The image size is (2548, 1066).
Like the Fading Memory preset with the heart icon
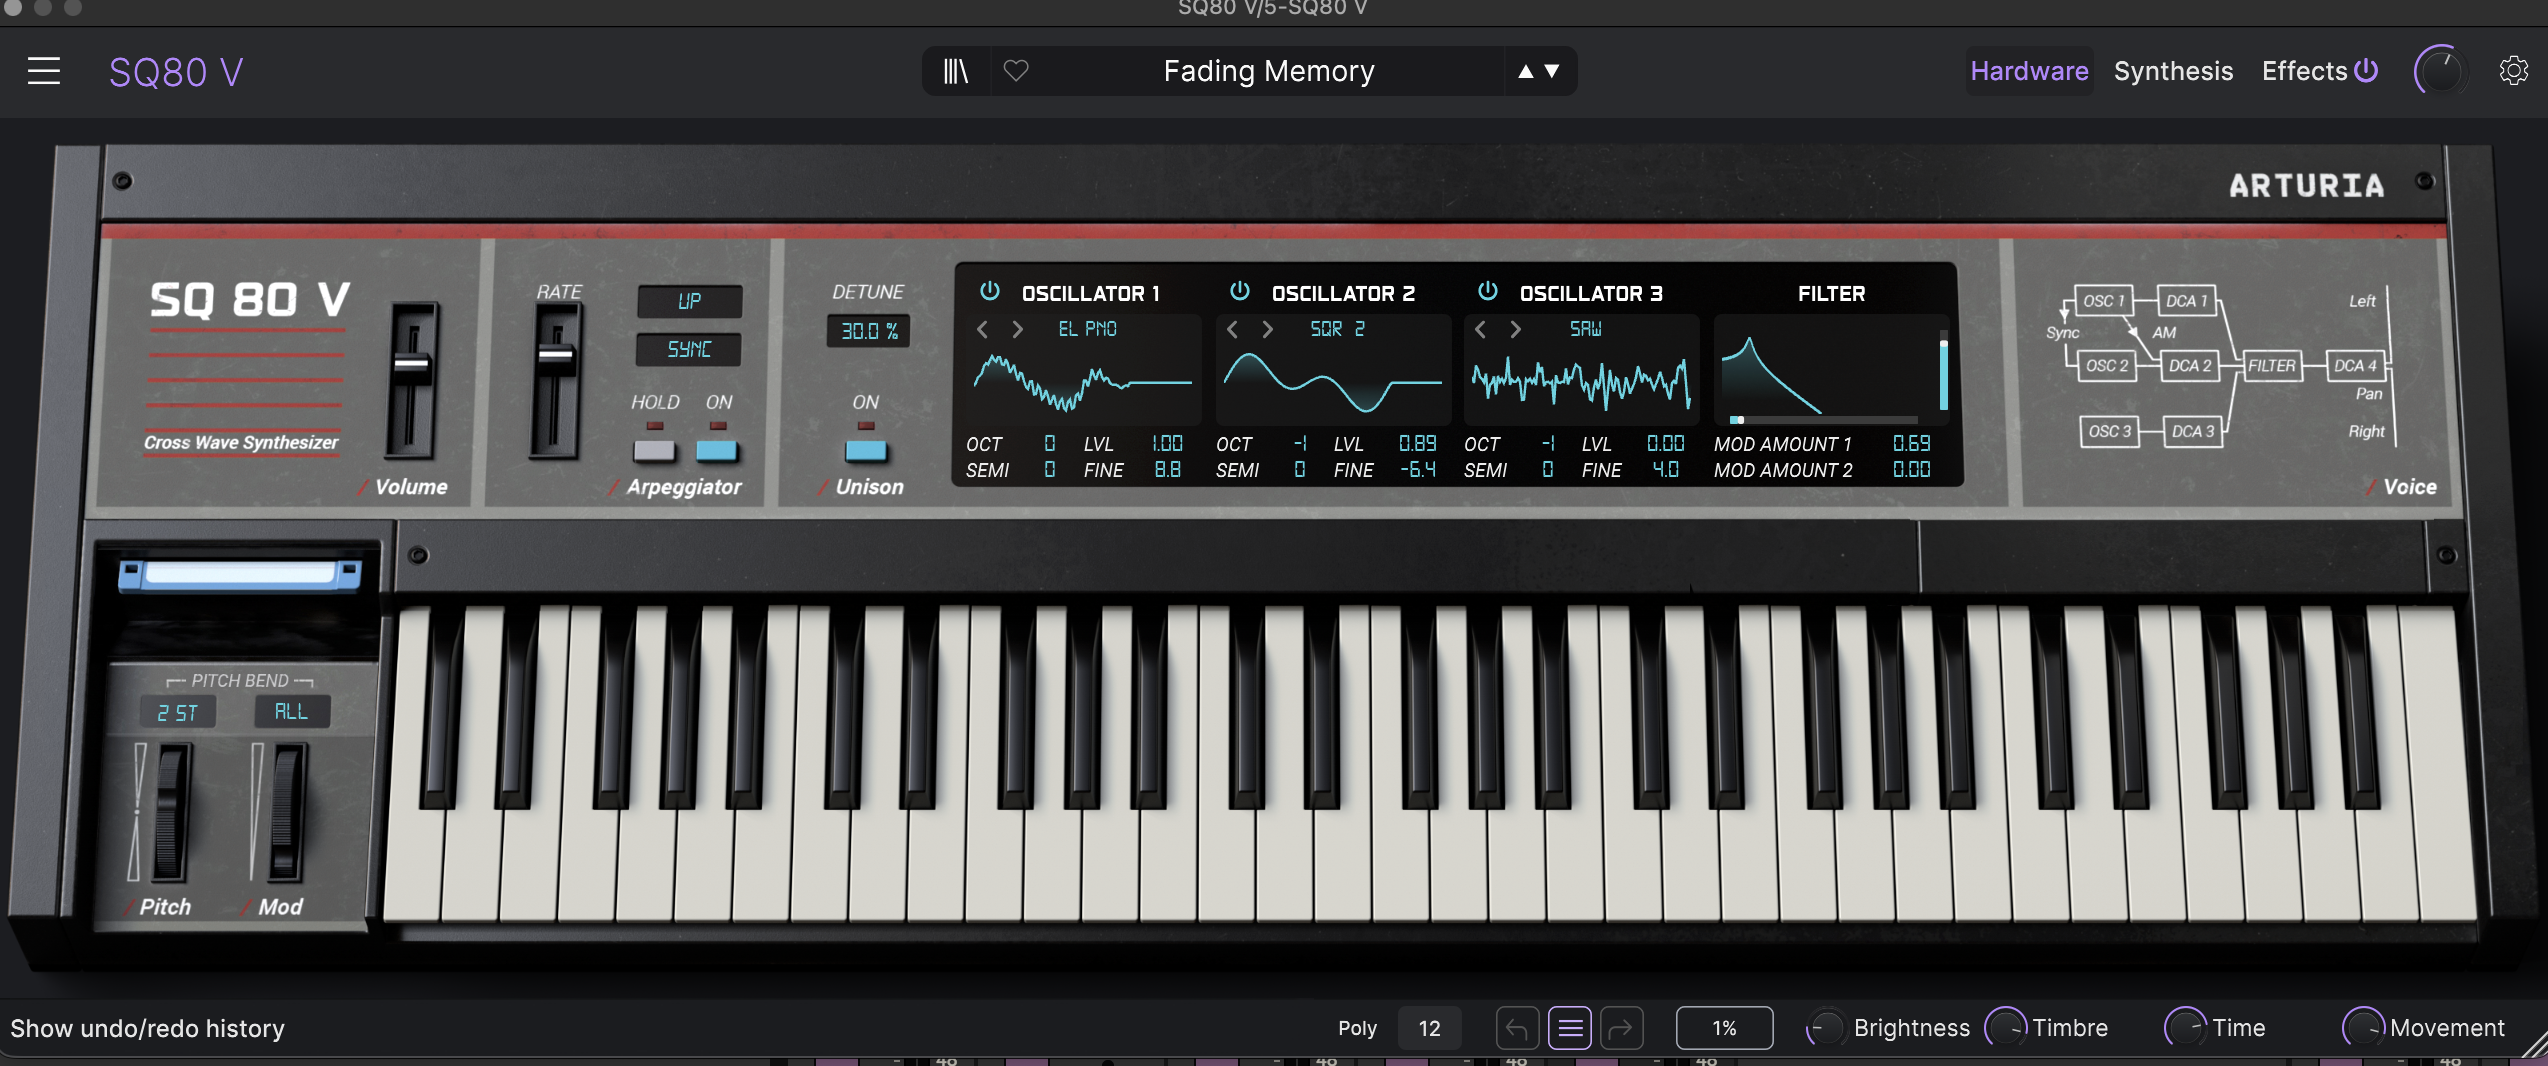point(1018,71)
